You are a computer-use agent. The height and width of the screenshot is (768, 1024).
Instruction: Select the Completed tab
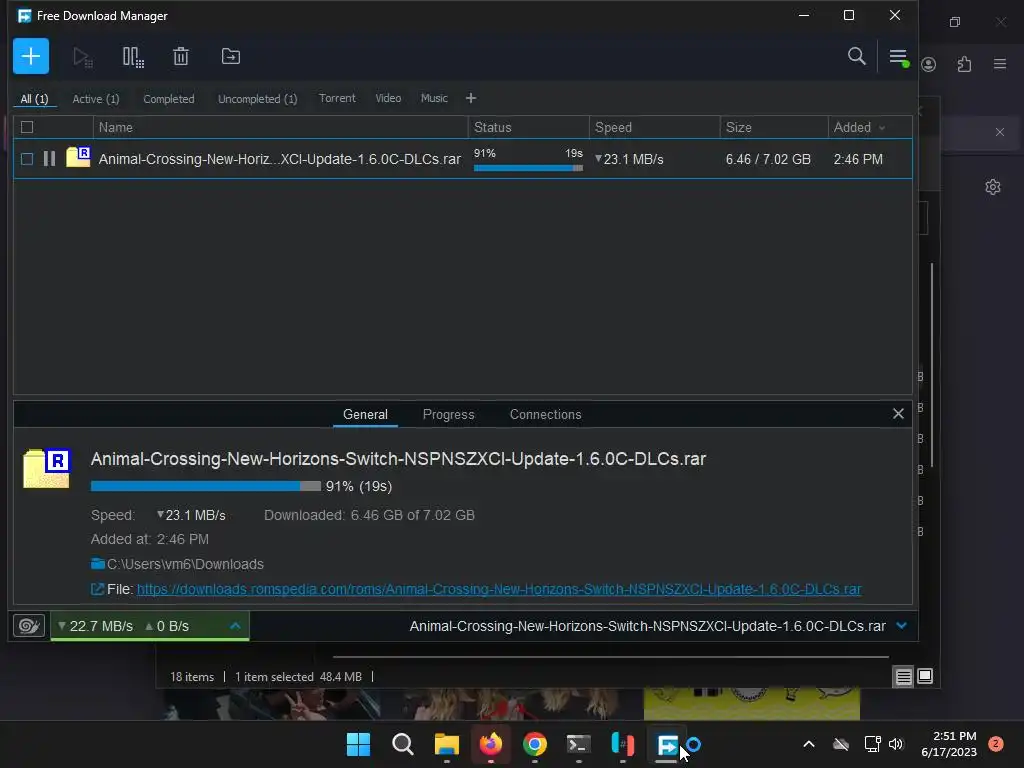tap(168, 99)
